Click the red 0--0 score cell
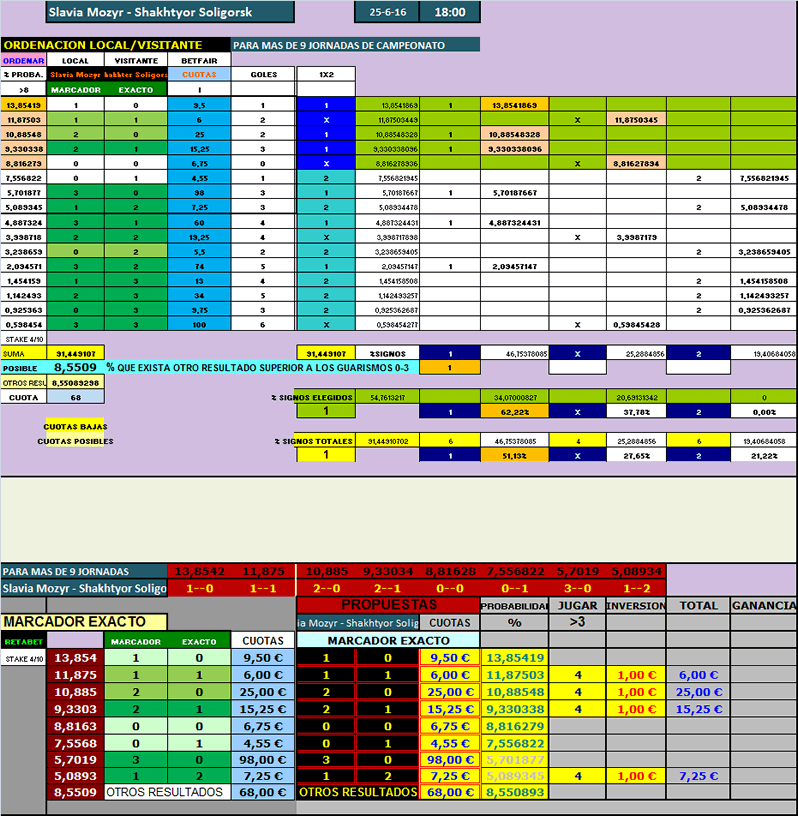This screenshot has width=798, height=816. [x=450, y=589]
